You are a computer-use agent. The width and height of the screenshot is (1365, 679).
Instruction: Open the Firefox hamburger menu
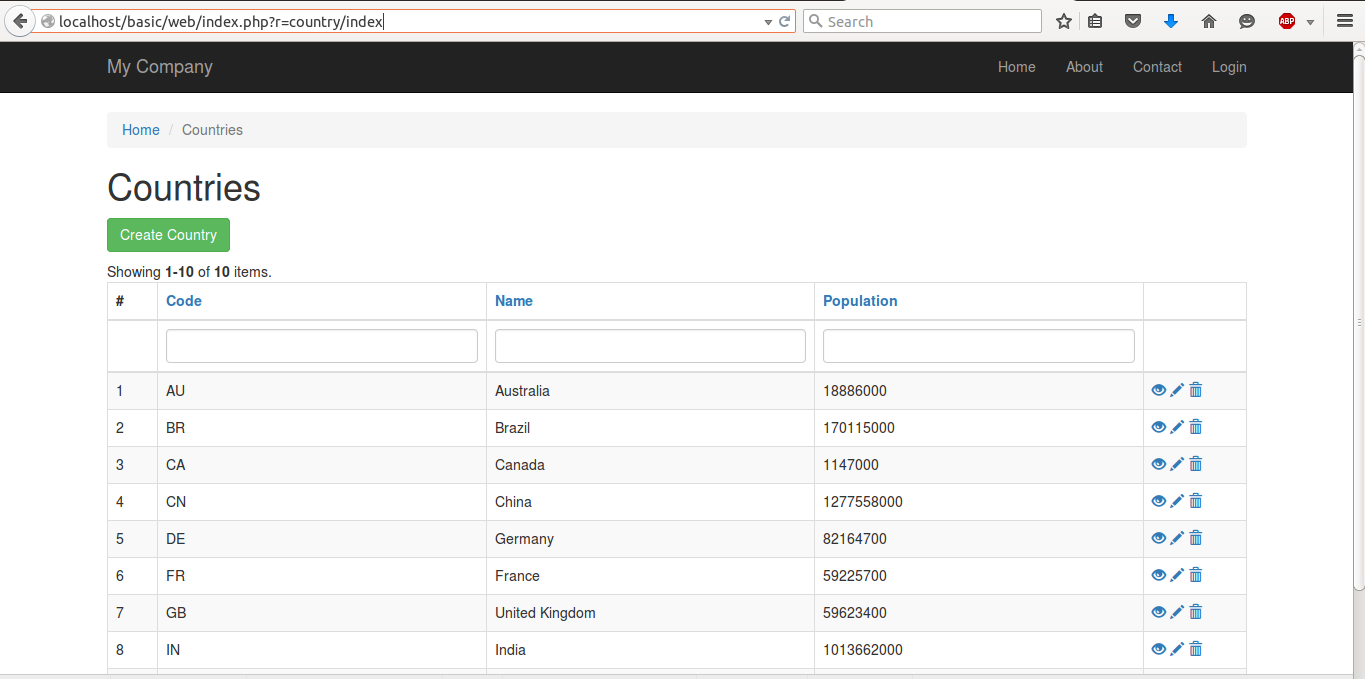pyautogui.click(x=1345, y=21)
